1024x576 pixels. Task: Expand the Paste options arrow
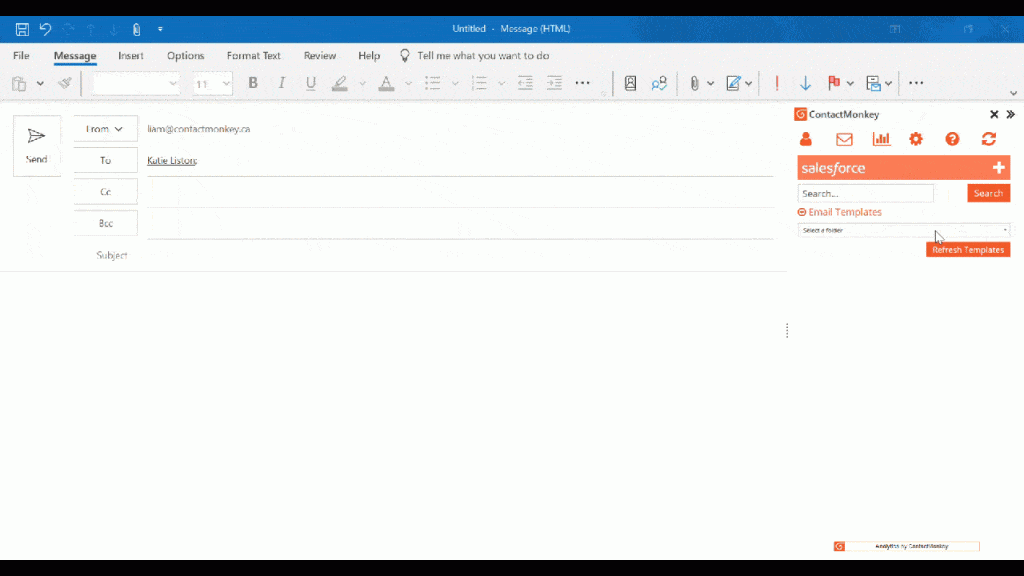40,84
